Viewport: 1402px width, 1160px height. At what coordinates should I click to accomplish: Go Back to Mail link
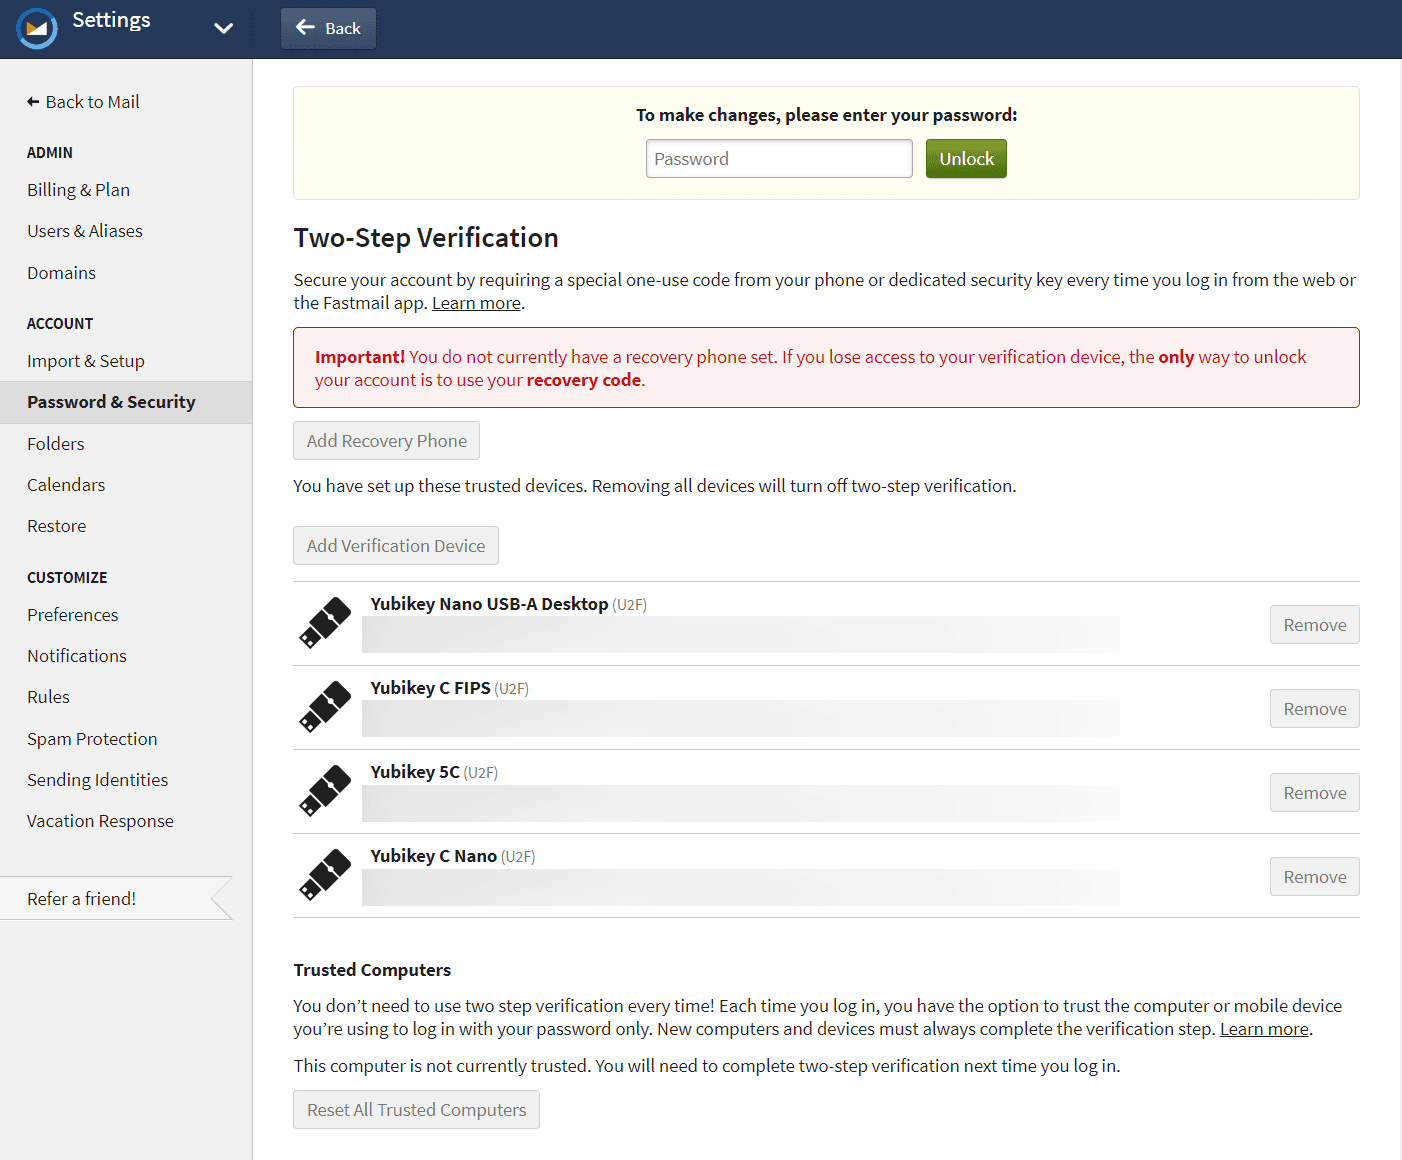[83, 102]
